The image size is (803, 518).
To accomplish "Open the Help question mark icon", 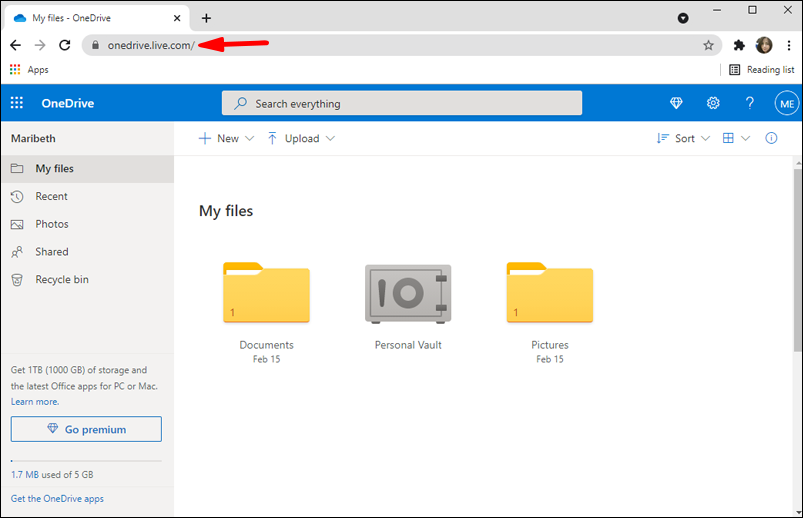I will (750, 103).
